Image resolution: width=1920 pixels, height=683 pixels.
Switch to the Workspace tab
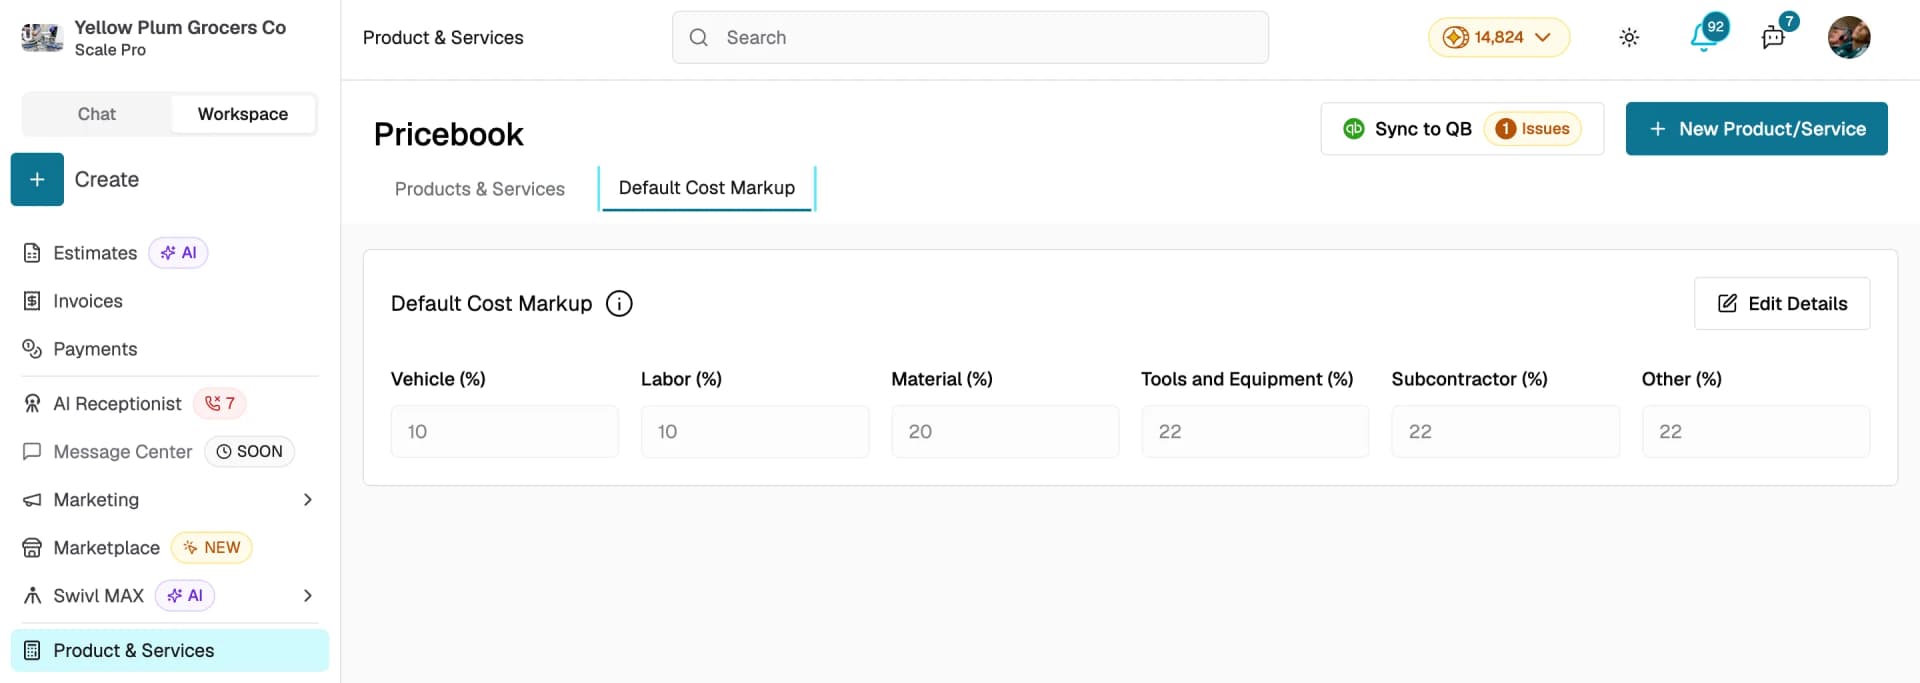click(243, 114)
